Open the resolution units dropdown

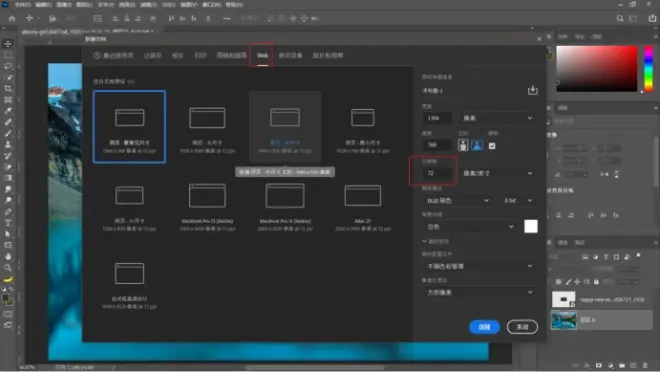pyautogui.click(x=498, y=173)
